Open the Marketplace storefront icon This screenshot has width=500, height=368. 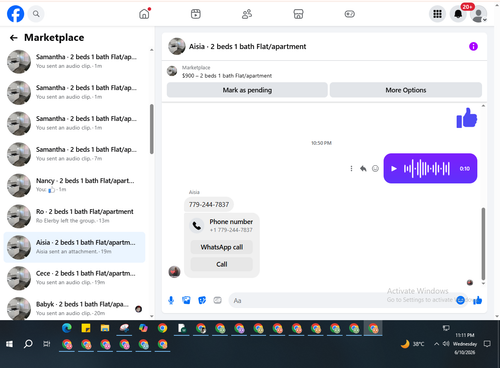point(298,14)
